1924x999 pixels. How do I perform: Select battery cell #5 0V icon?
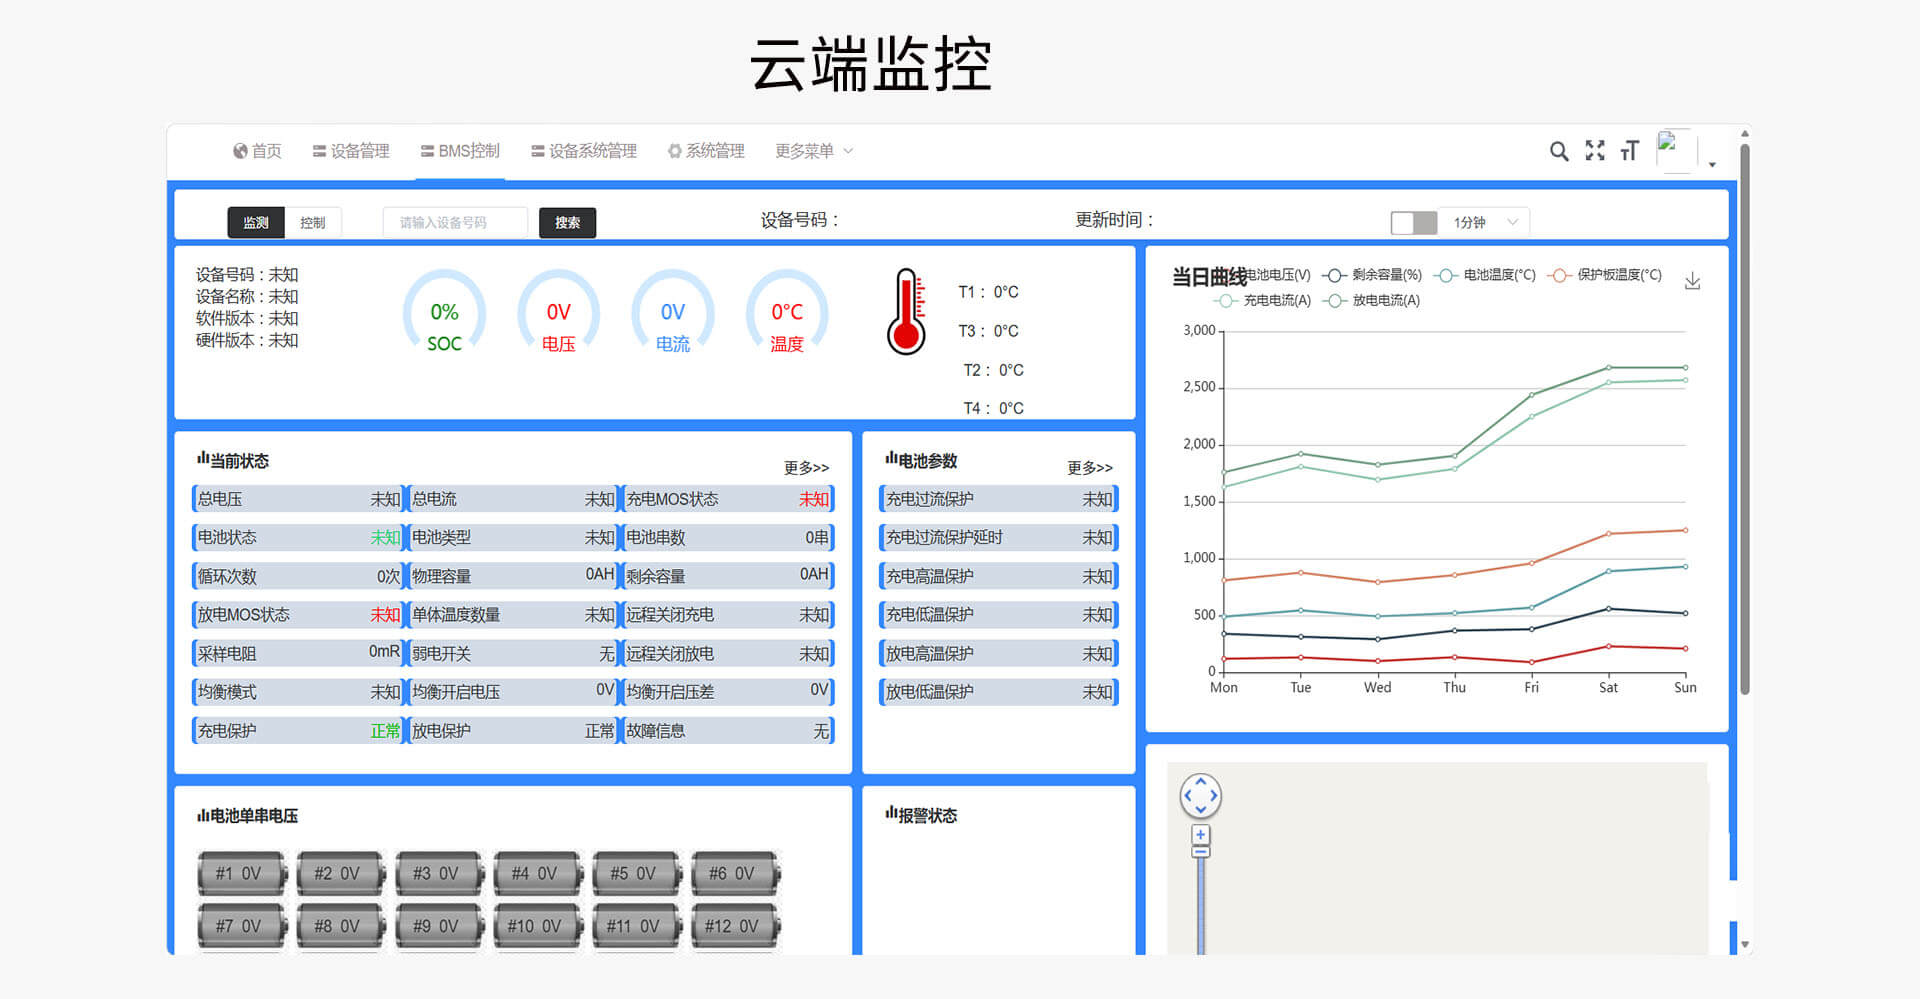pos(639,875)
